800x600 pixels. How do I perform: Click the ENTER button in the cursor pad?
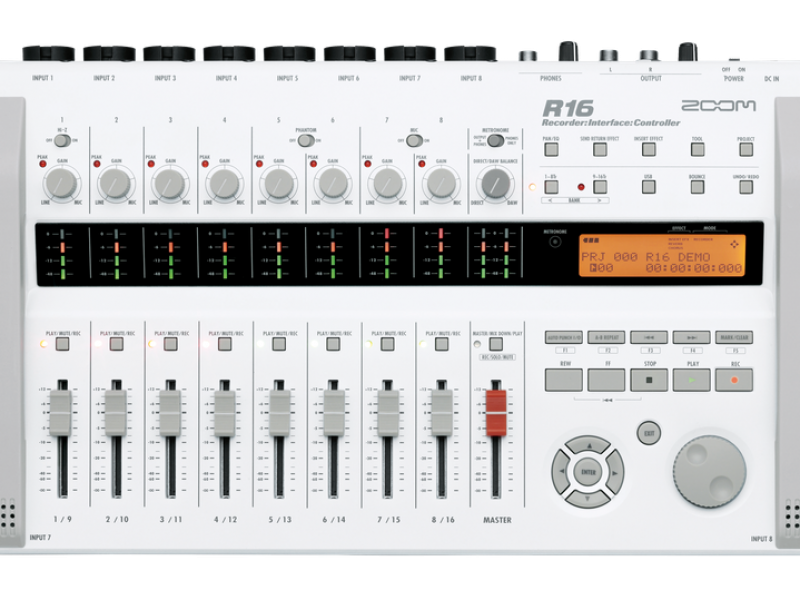point(588,472)
